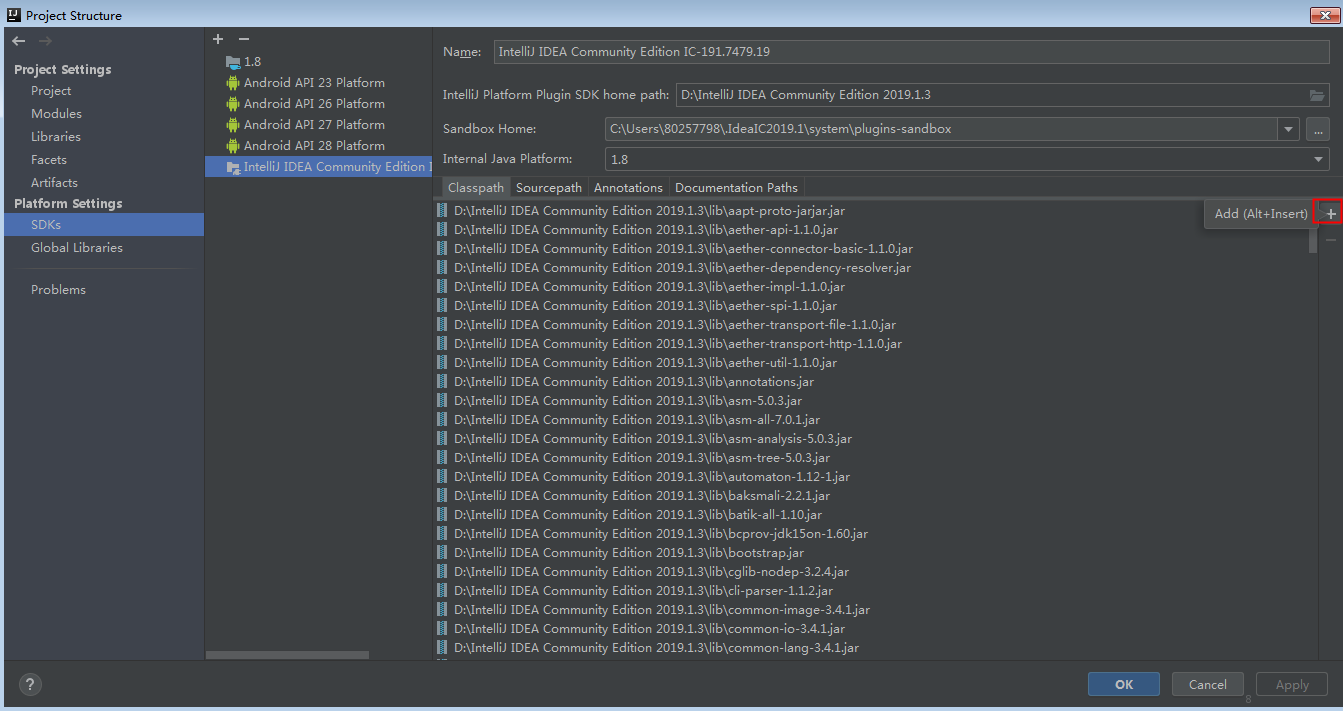Click the Add classpath entry plus icon
The height and width of the screenshot is (711, 1343).
(1330, 214)
